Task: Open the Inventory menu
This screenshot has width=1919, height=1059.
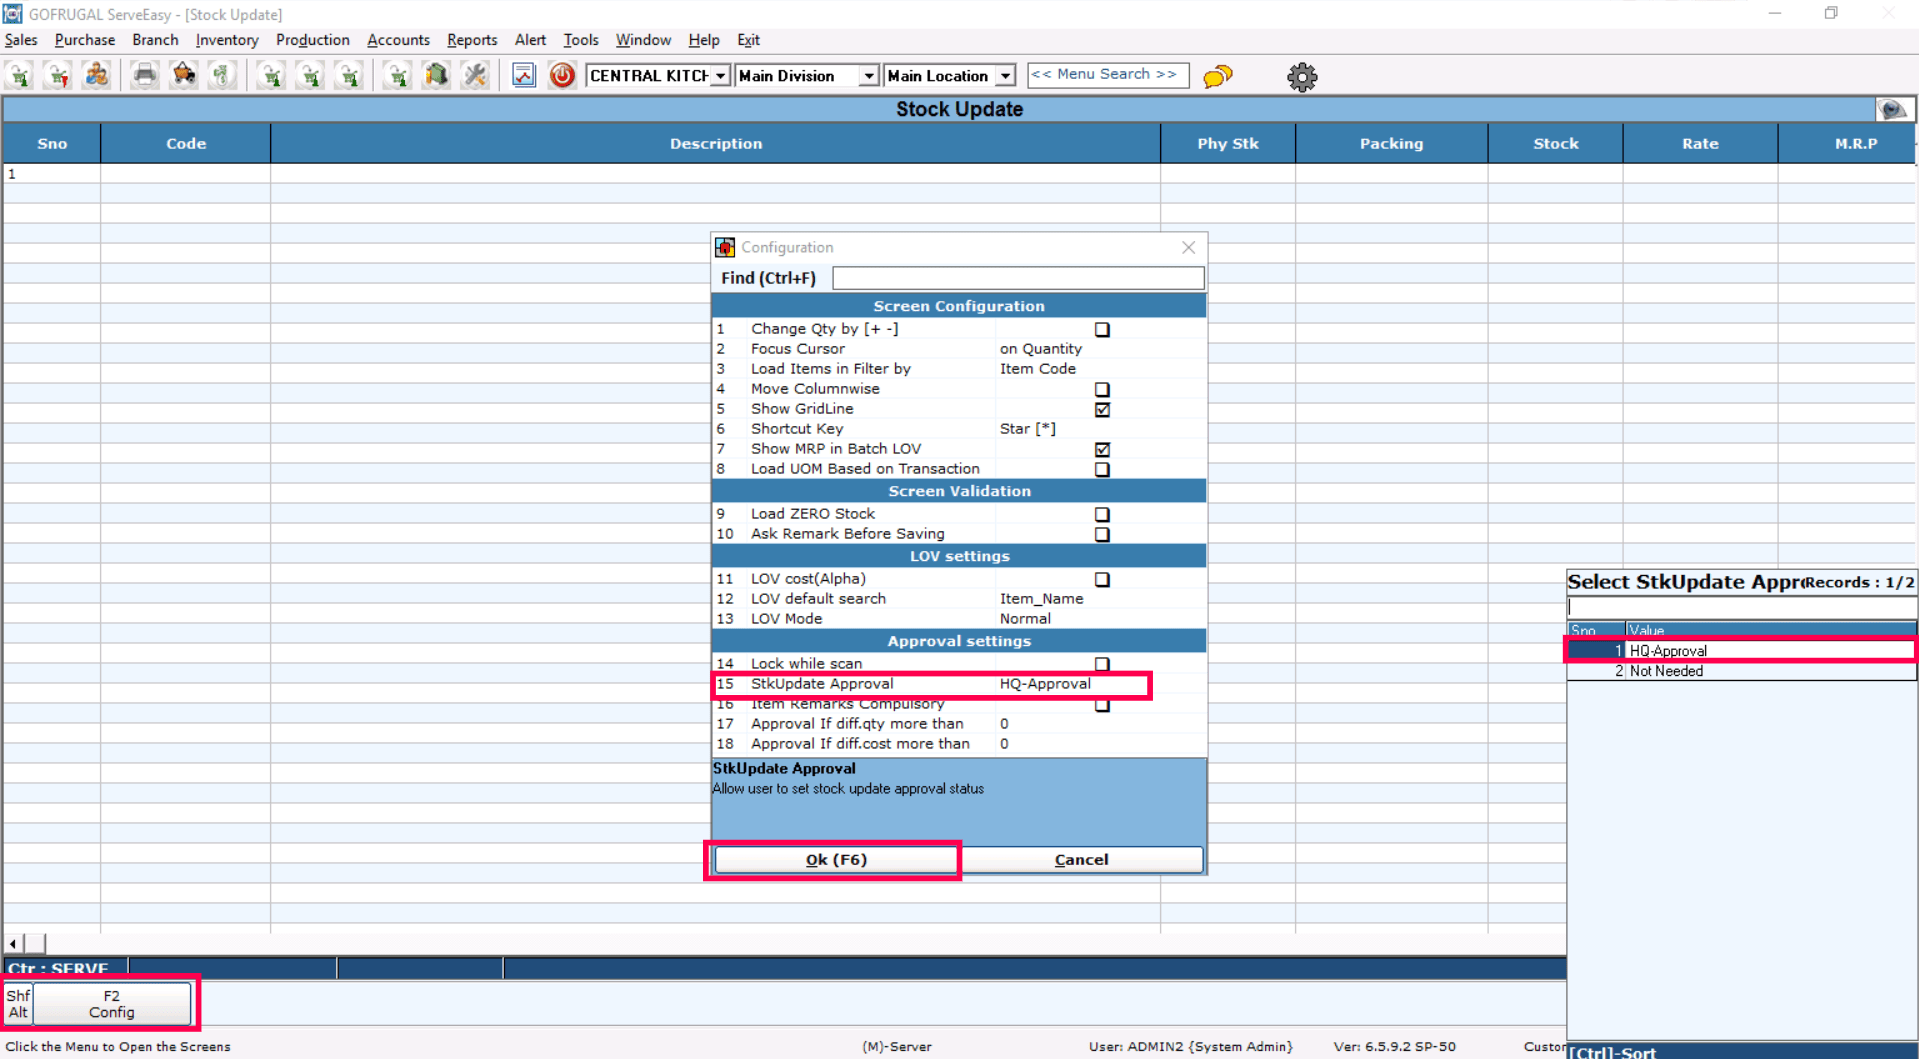Action: point(226,40)
